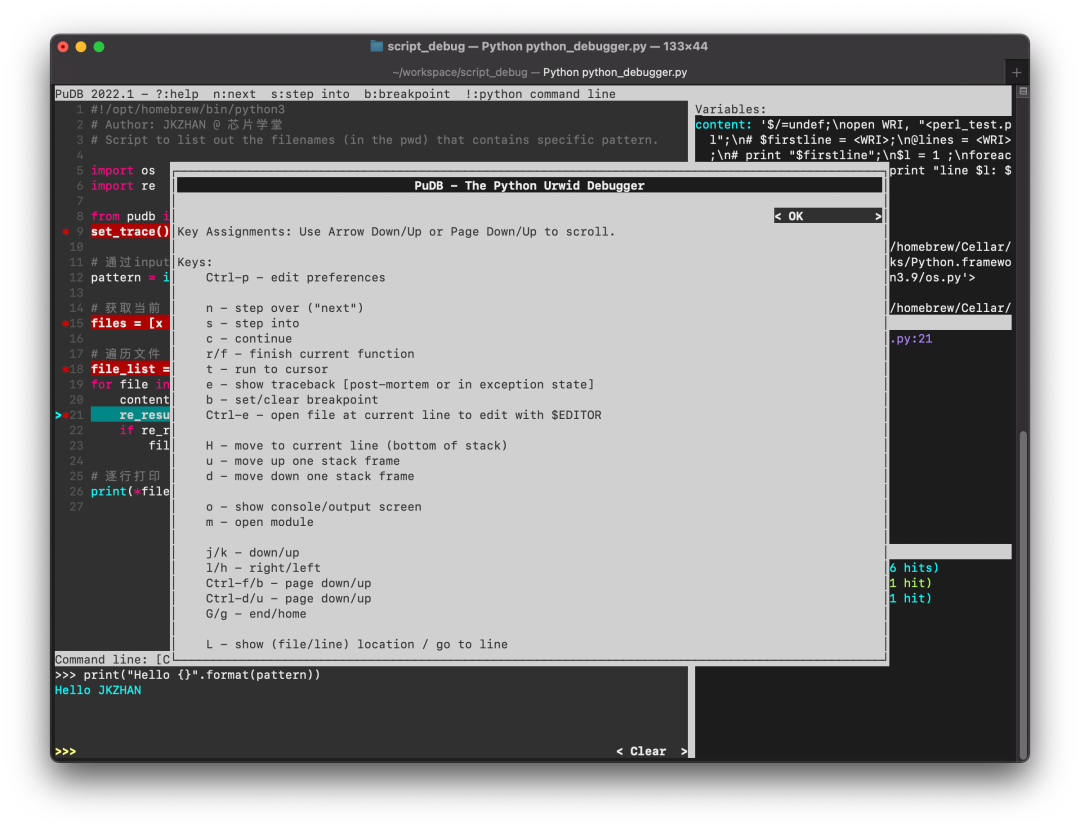Click the 'set_trace()' line in source

[129, 232]
